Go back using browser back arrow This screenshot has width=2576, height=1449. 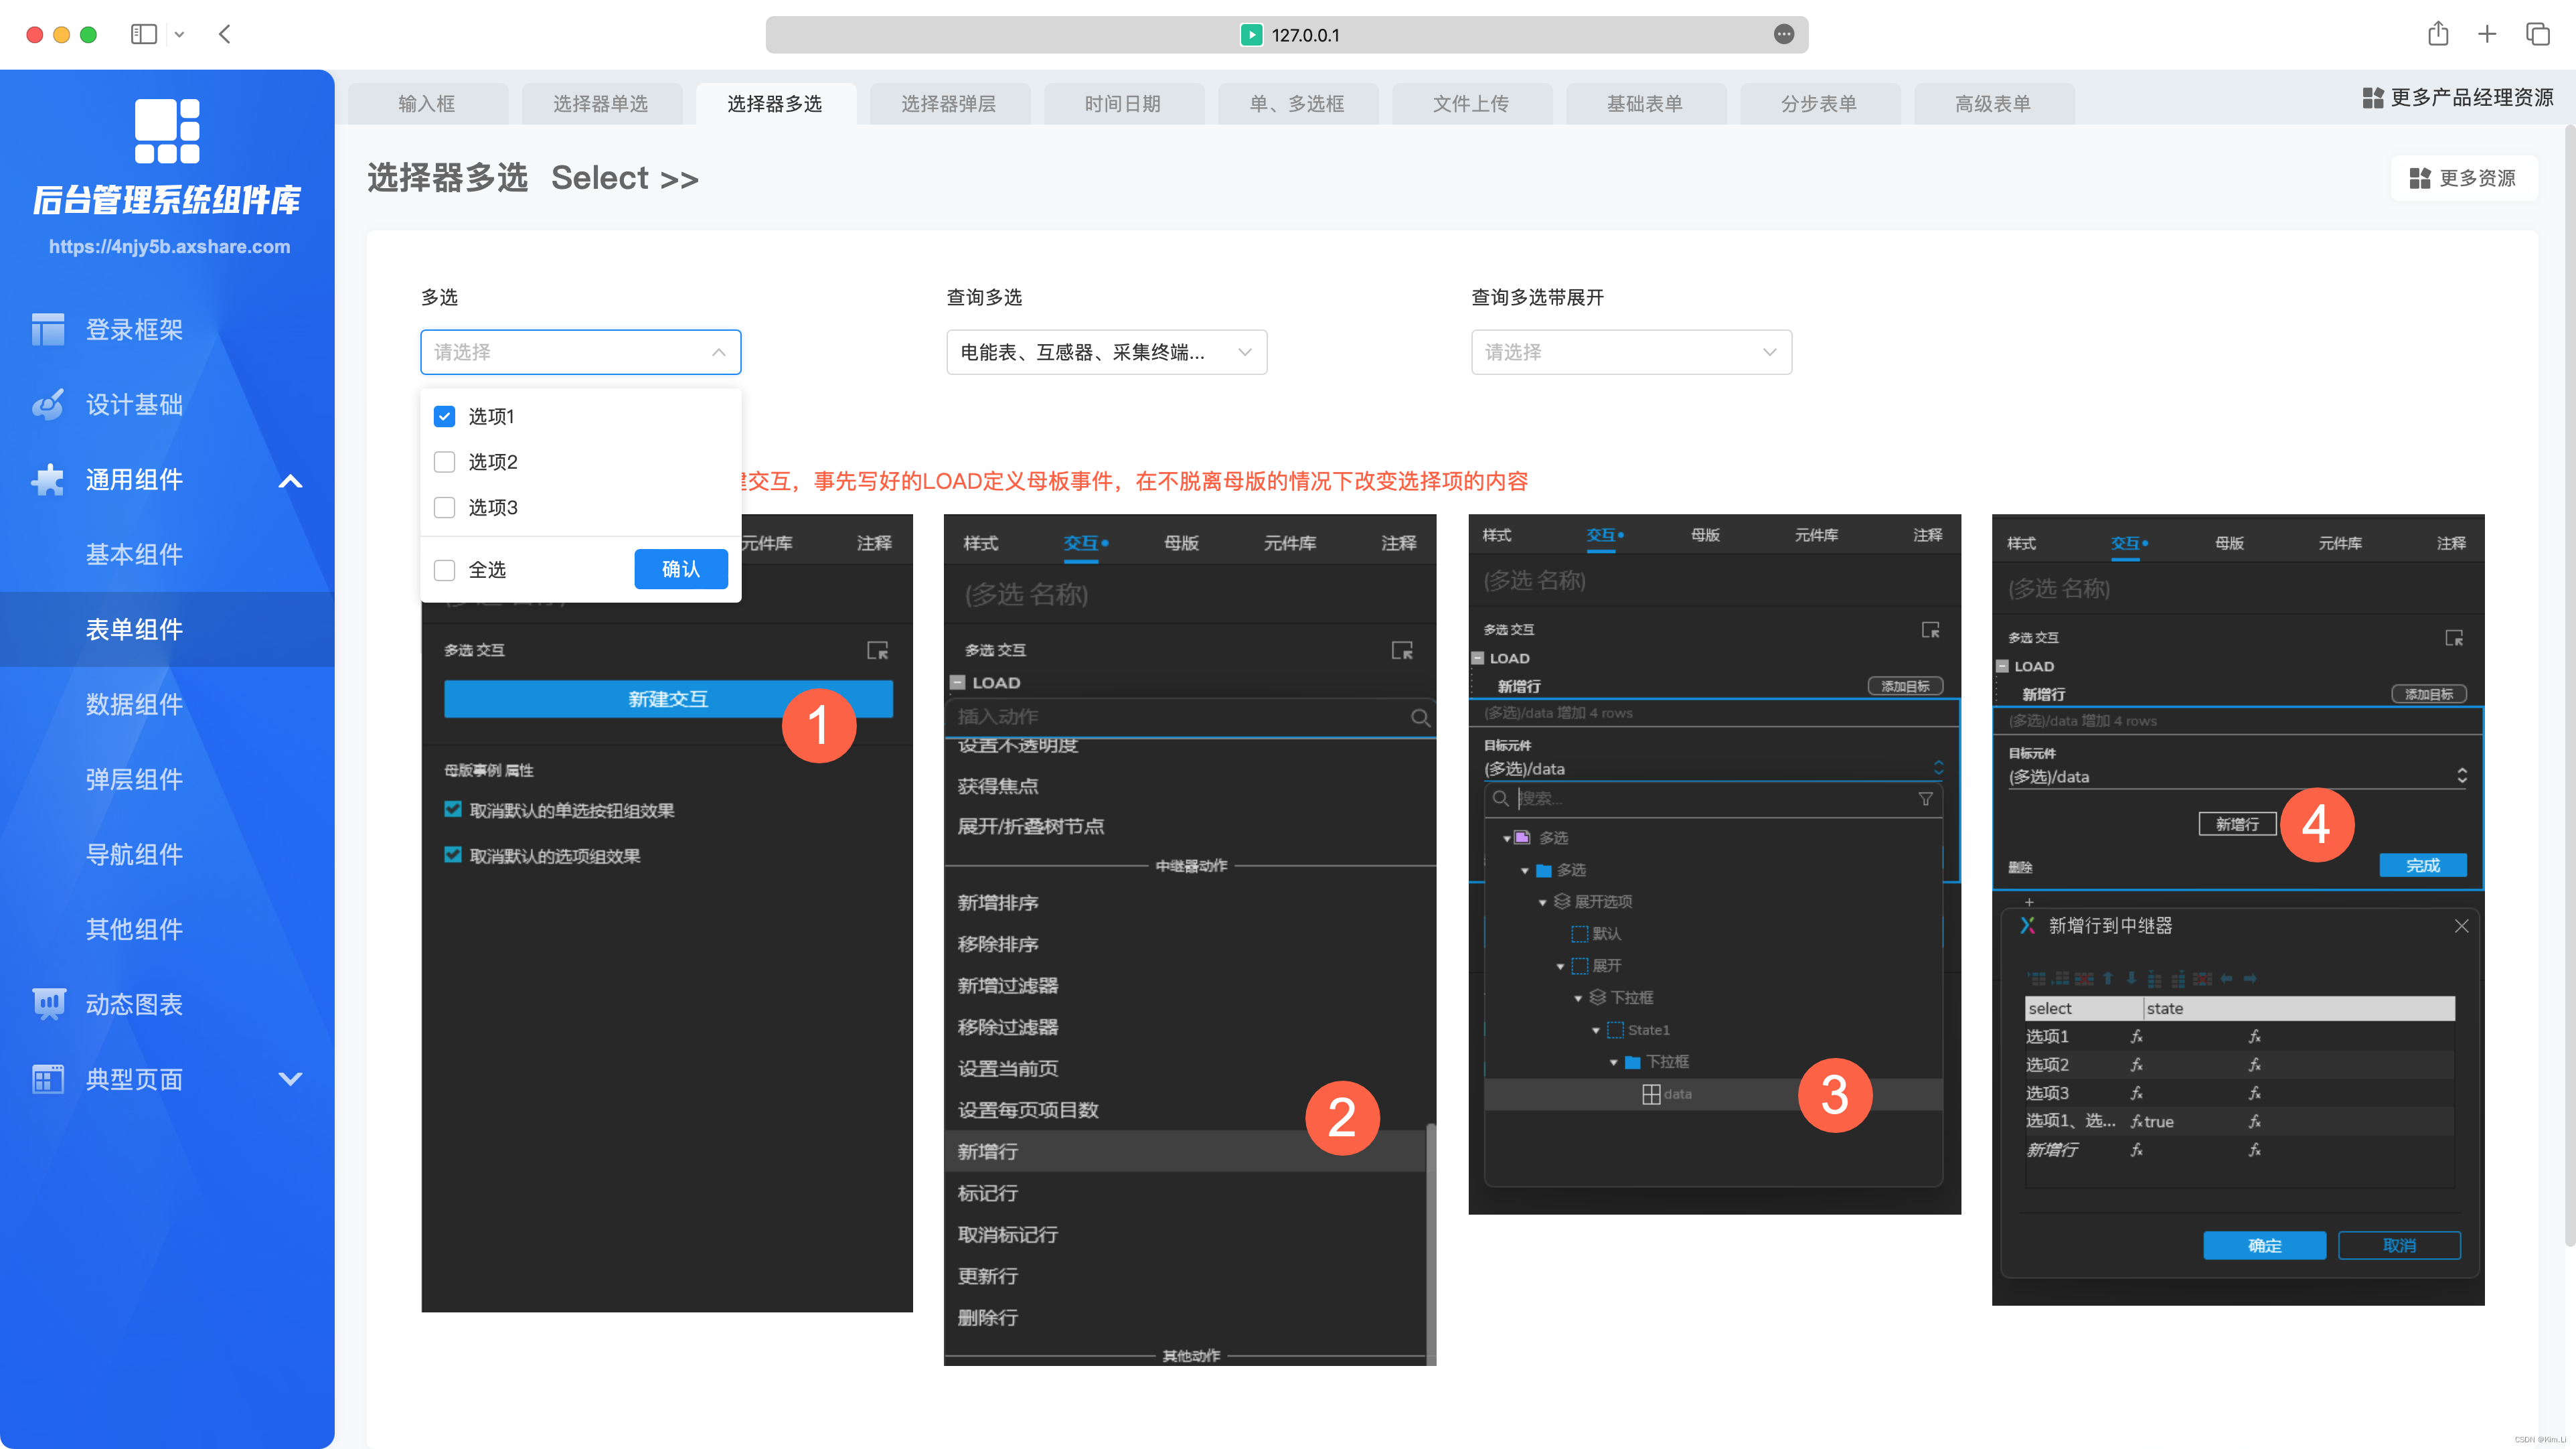tap(225, 34)
